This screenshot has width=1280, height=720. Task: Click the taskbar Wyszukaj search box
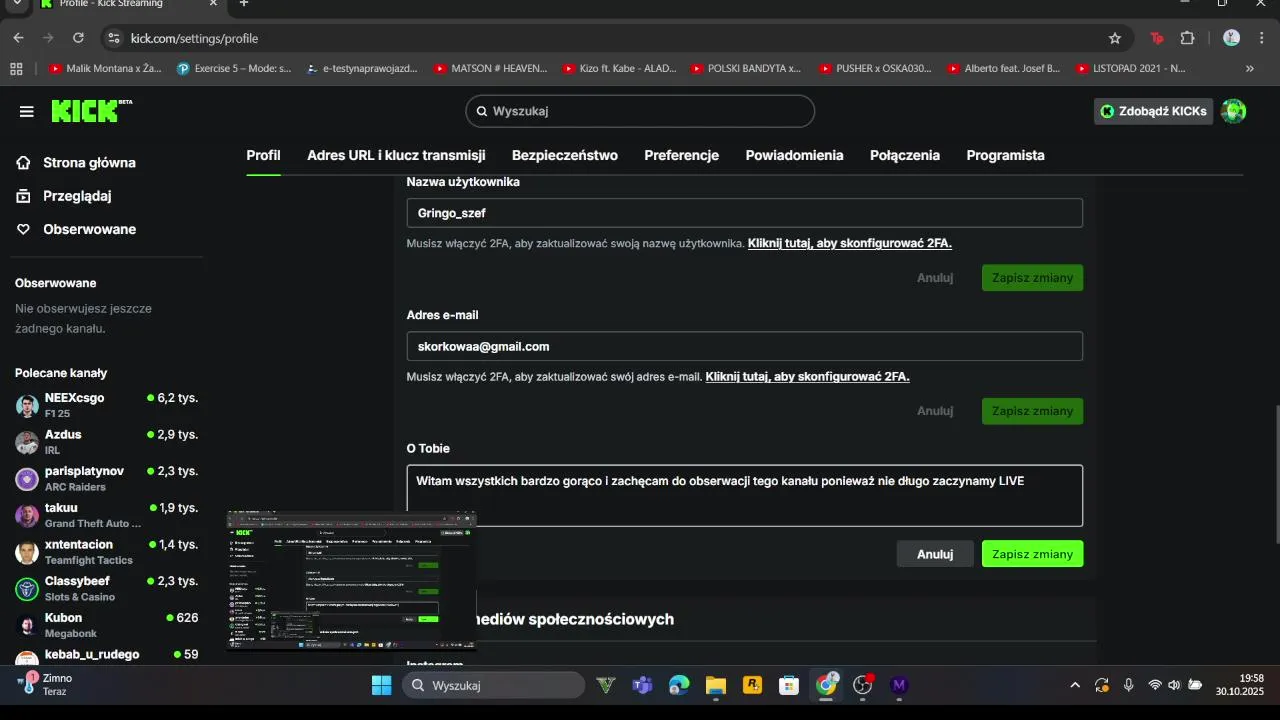[493, 685]
